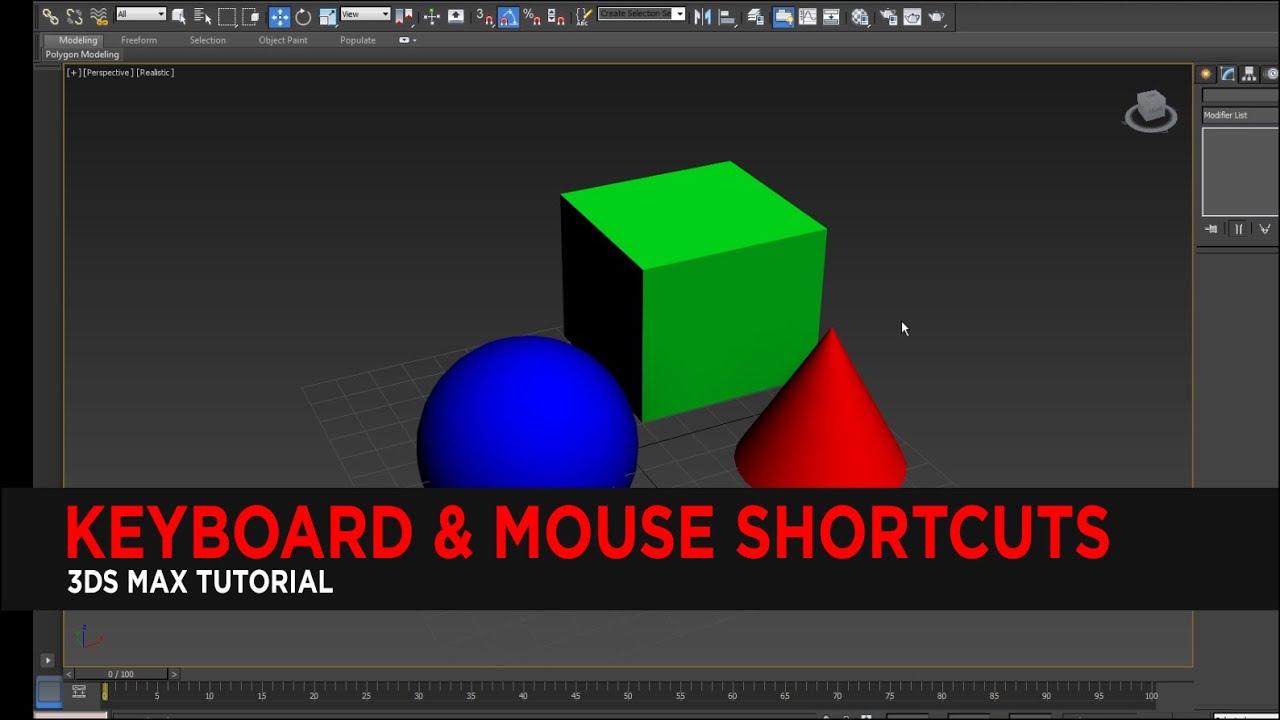
Task: Open the Hierarchy command panel tab
Action: pos(1249,74)
